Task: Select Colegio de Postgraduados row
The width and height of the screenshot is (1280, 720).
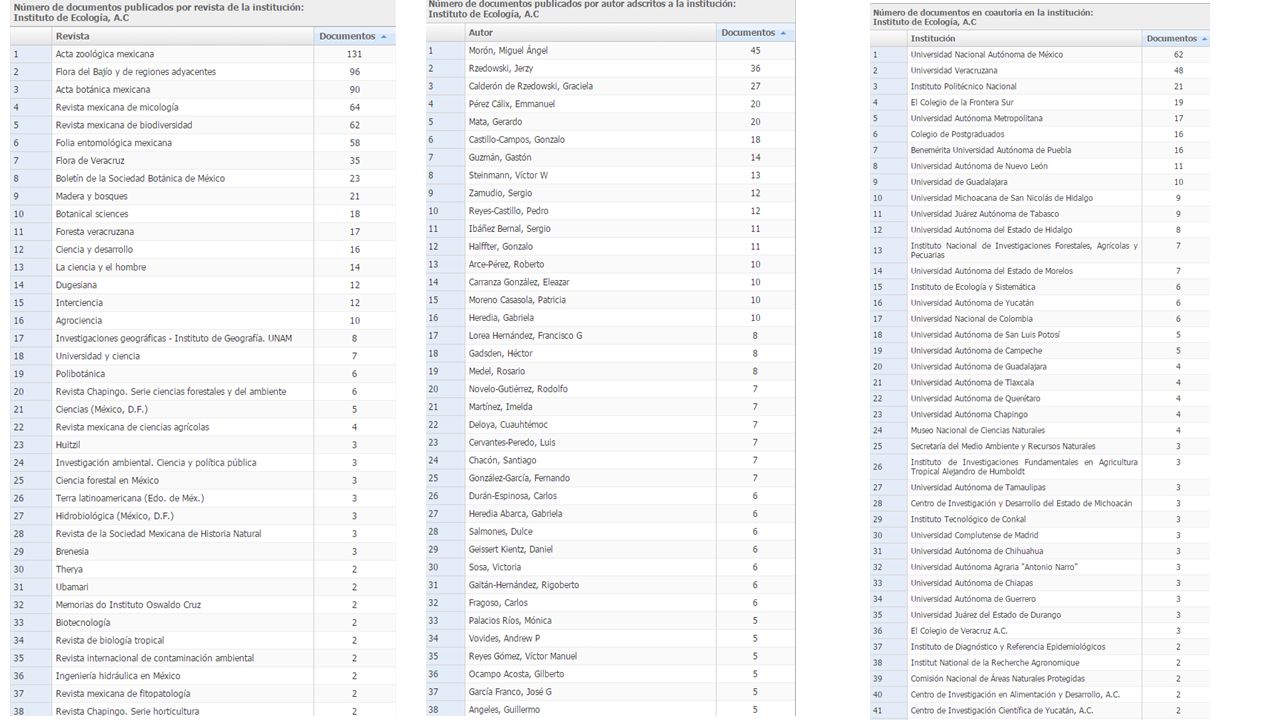Action: click(x=1040, y=135)
